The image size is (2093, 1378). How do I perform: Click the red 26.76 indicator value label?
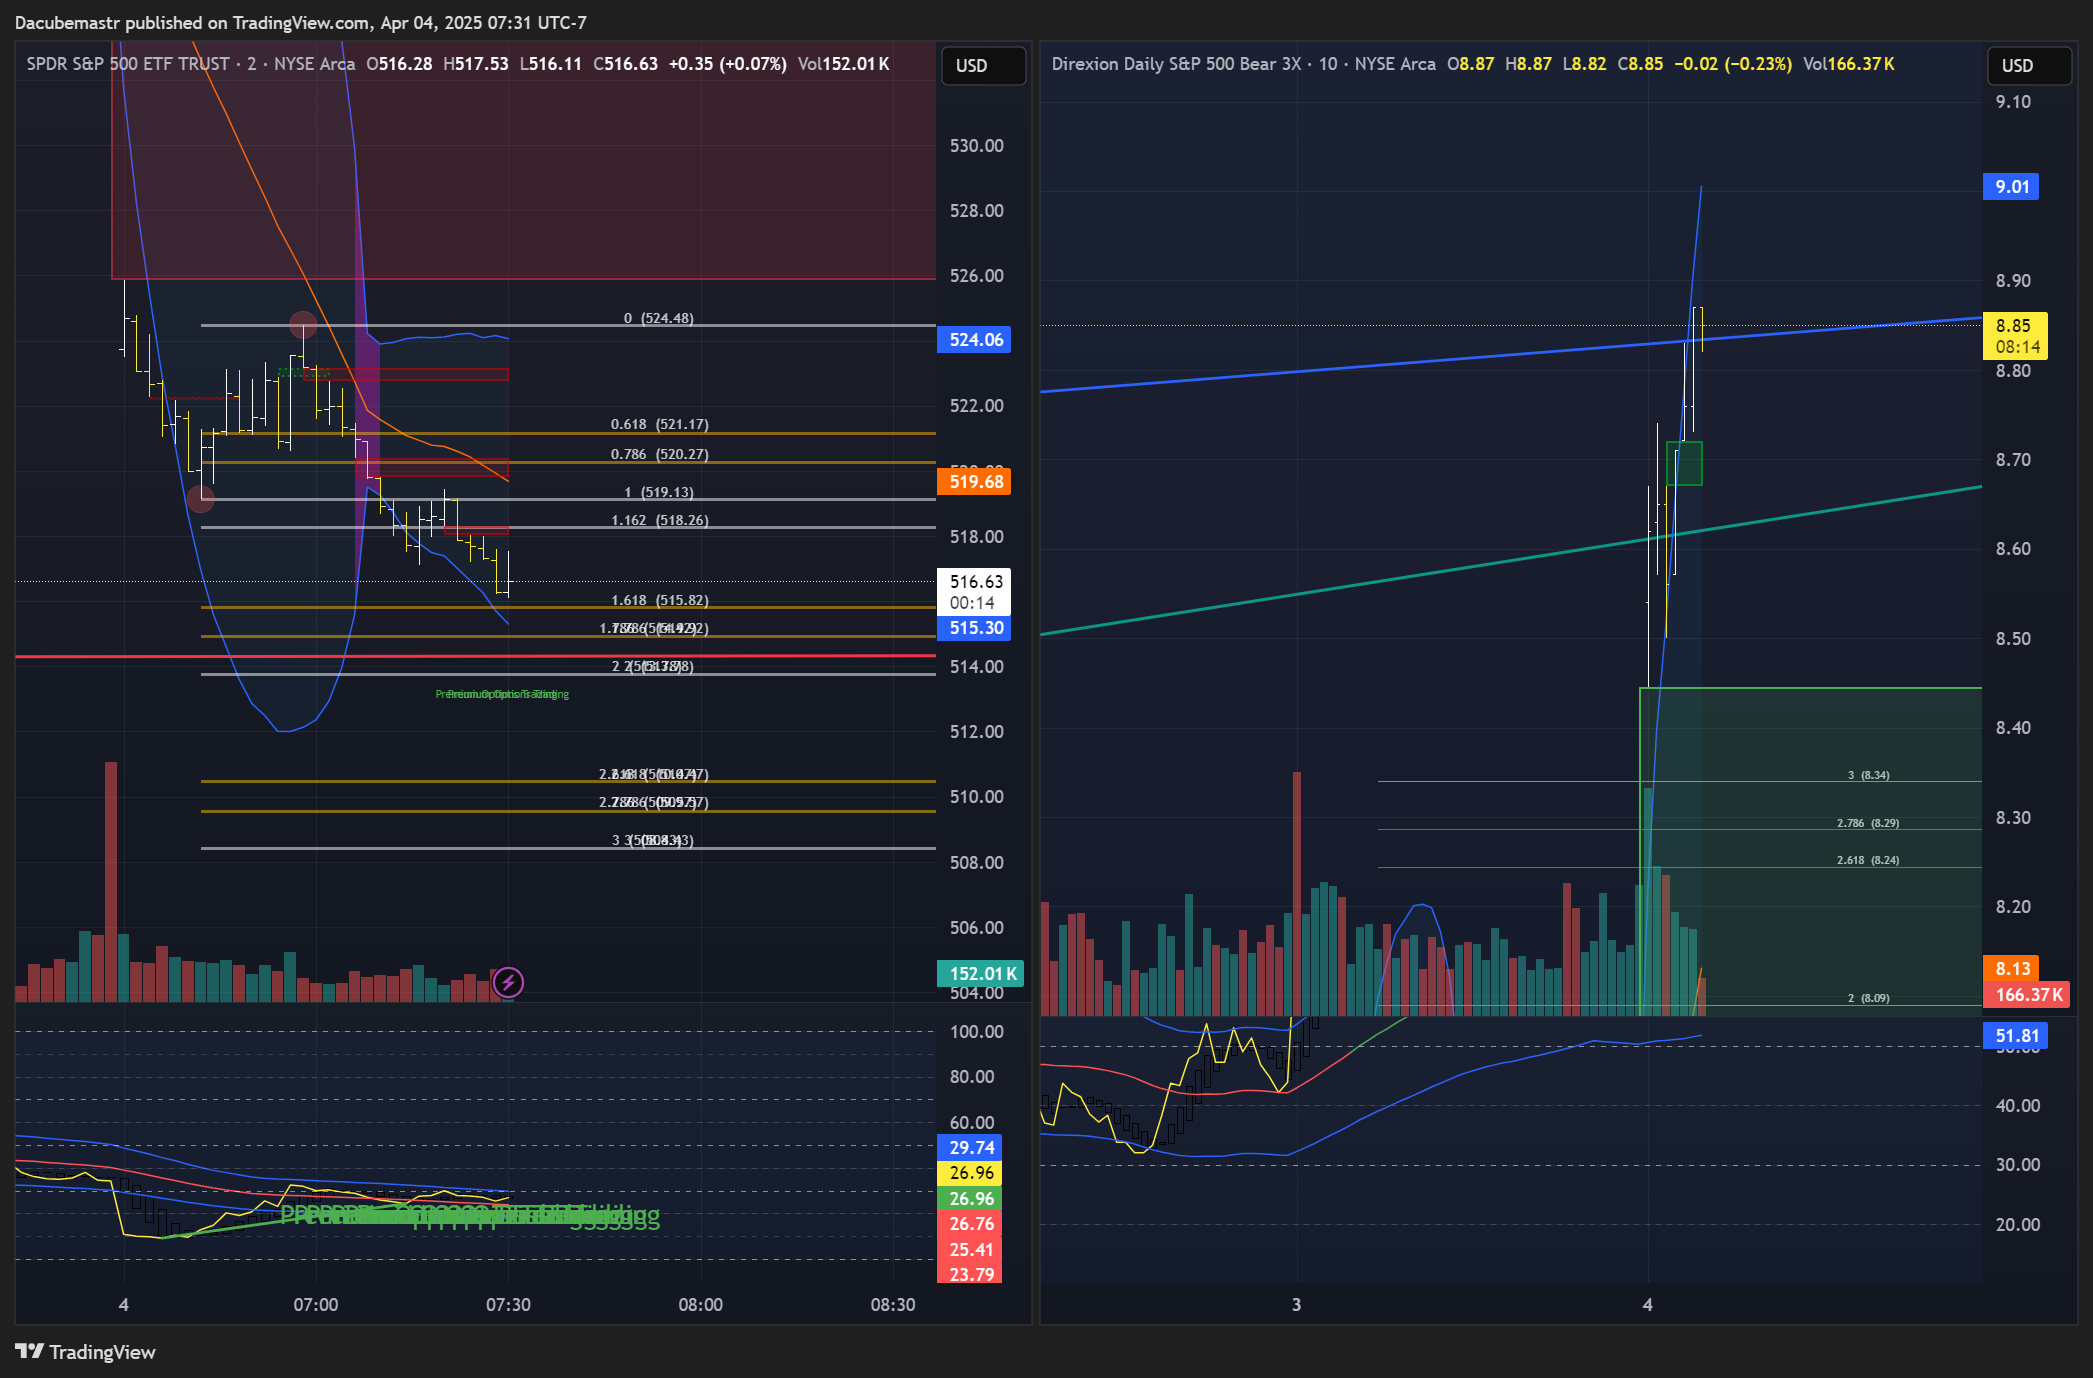coord(970,1224)
